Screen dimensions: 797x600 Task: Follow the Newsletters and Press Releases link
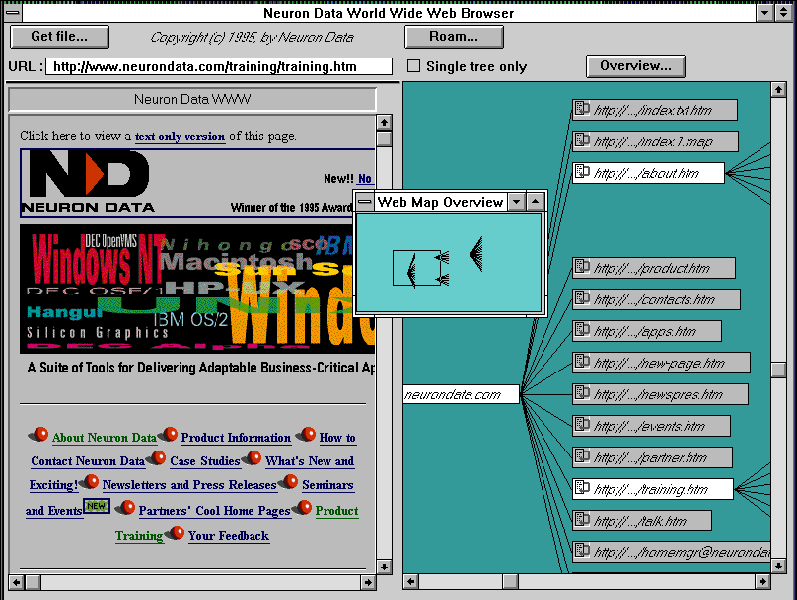[x=190, y=485]
